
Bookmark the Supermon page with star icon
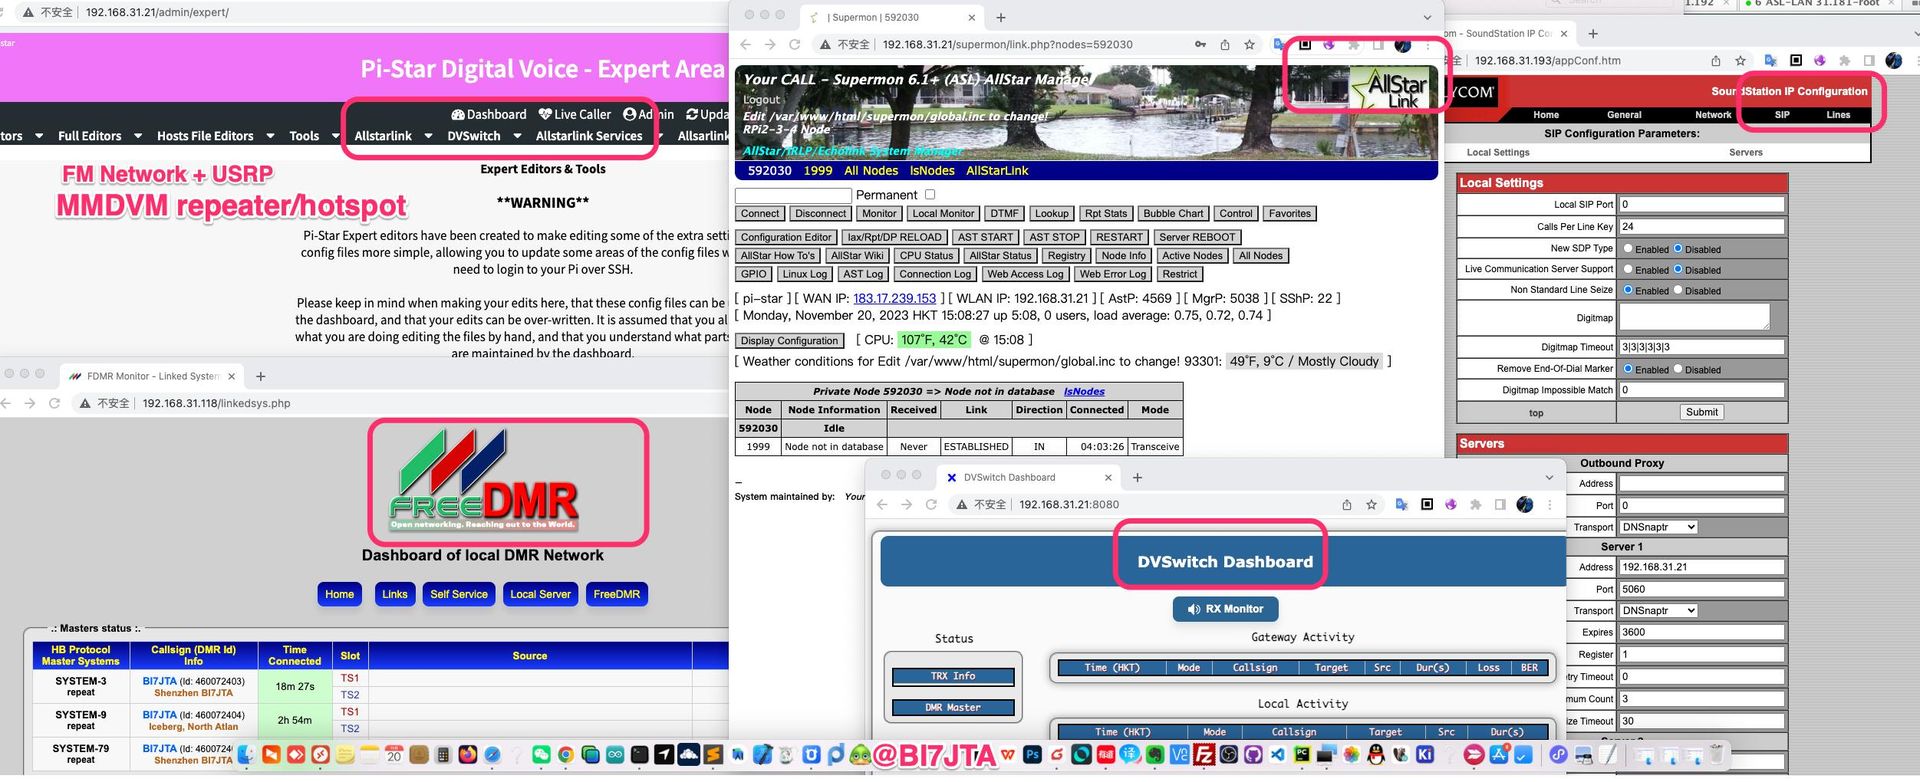(1249, 45)
